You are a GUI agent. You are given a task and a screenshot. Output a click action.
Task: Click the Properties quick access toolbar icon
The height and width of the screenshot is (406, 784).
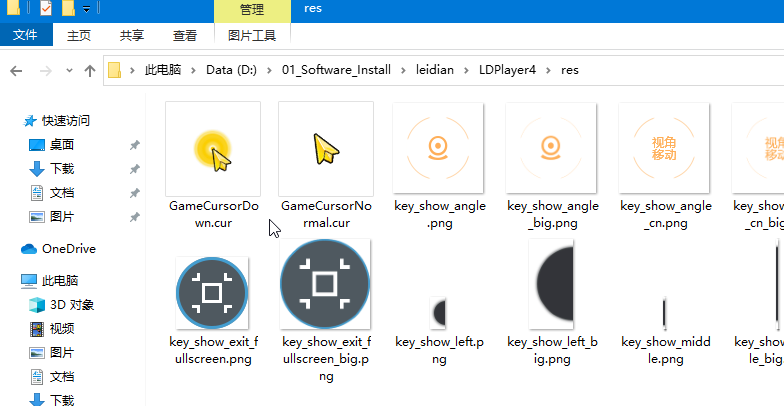[x=46, y=10]
